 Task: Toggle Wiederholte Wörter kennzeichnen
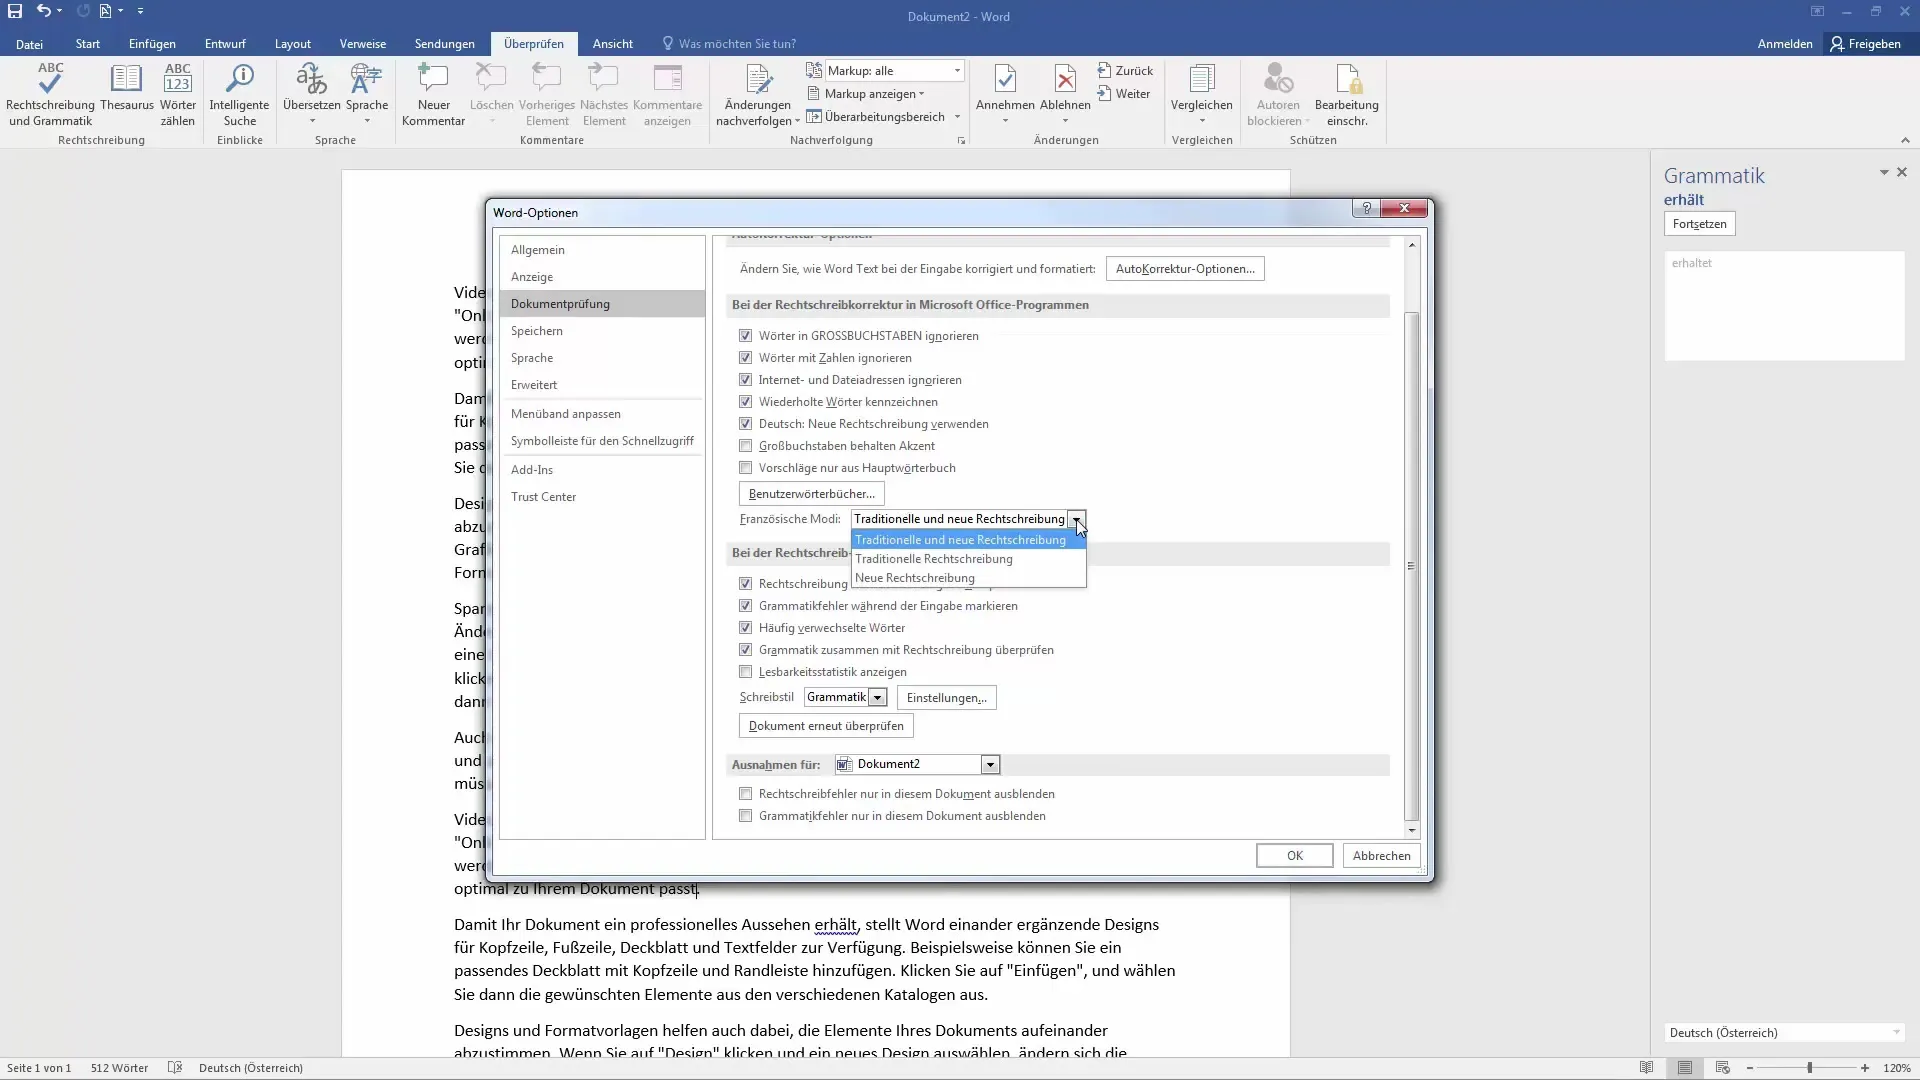[745, 402]
